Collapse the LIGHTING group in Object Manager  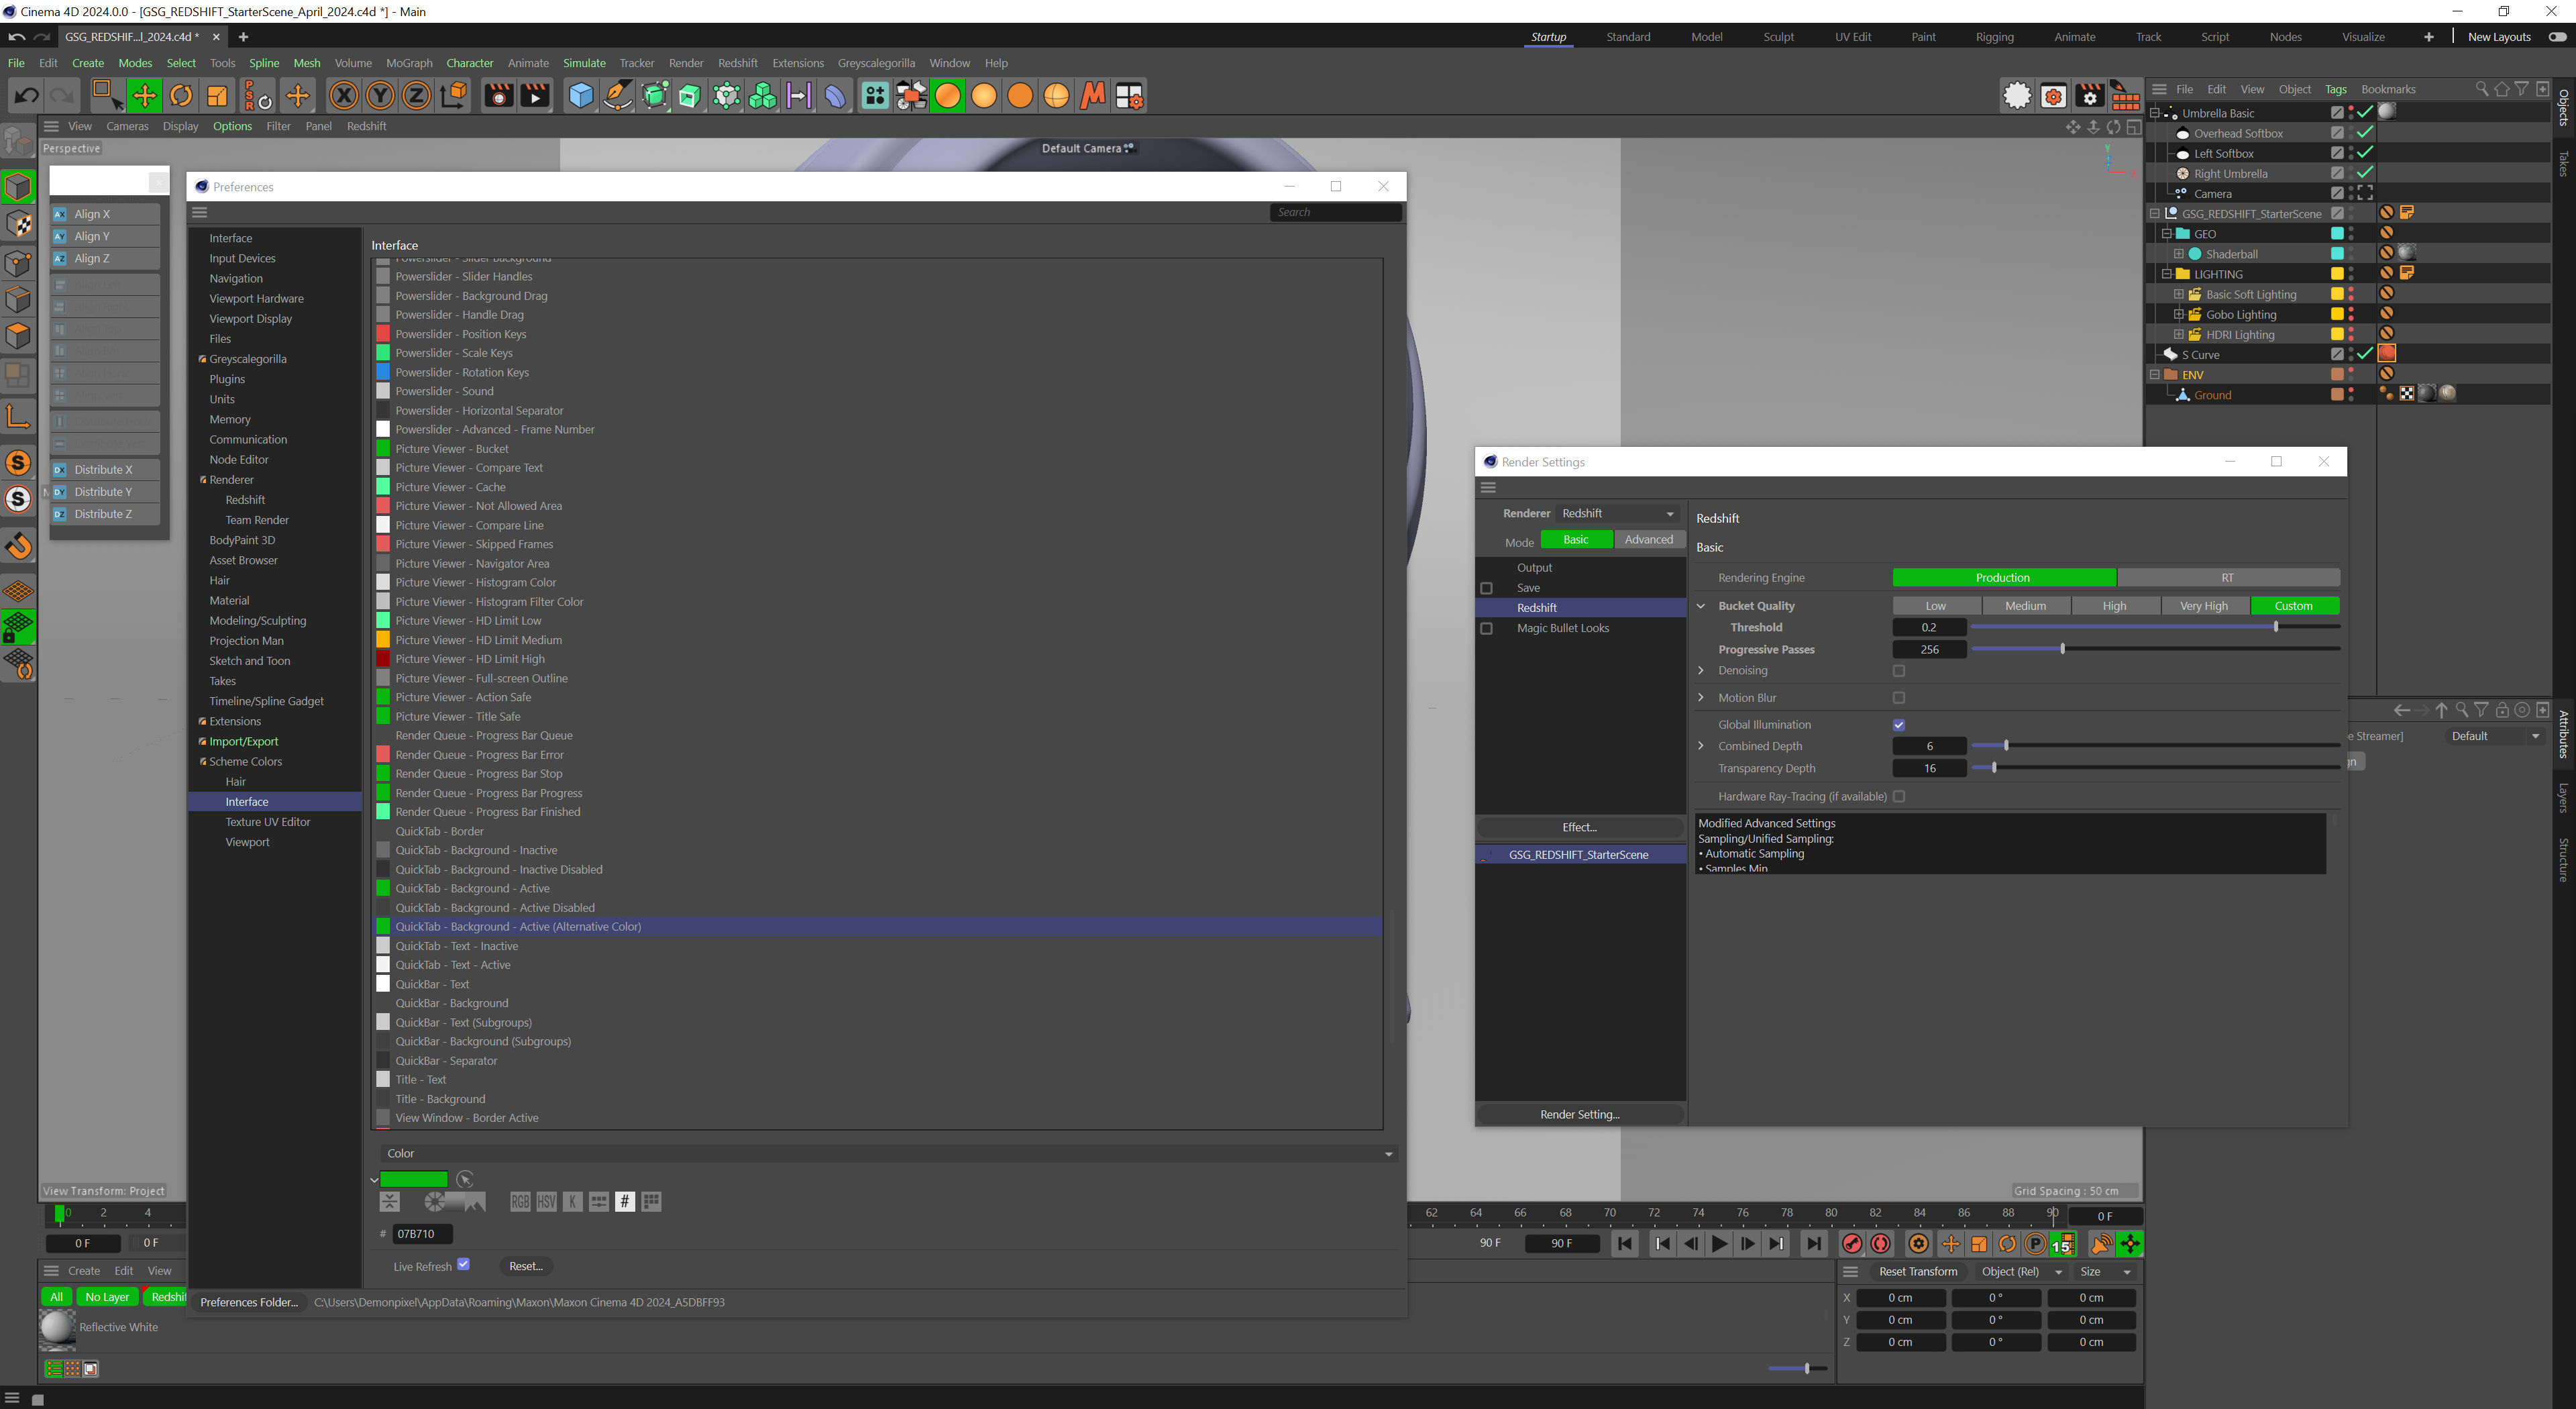(2167, 274)
